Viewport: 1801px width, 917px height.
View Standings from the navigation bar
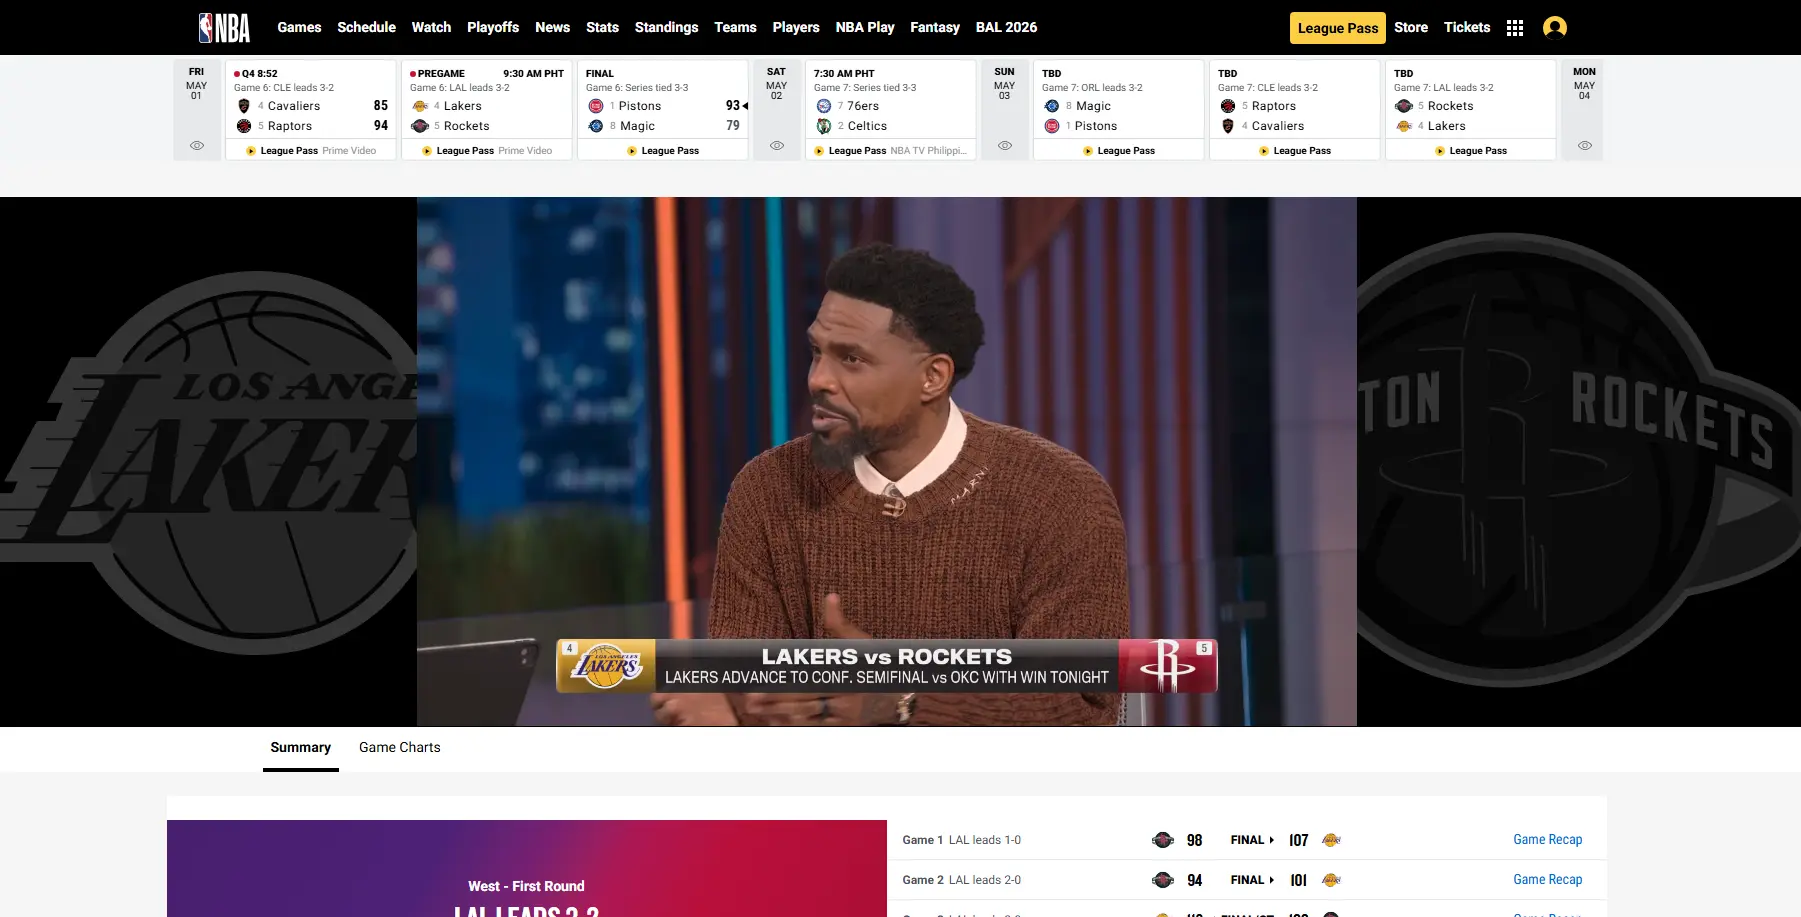tap(666, 27)
